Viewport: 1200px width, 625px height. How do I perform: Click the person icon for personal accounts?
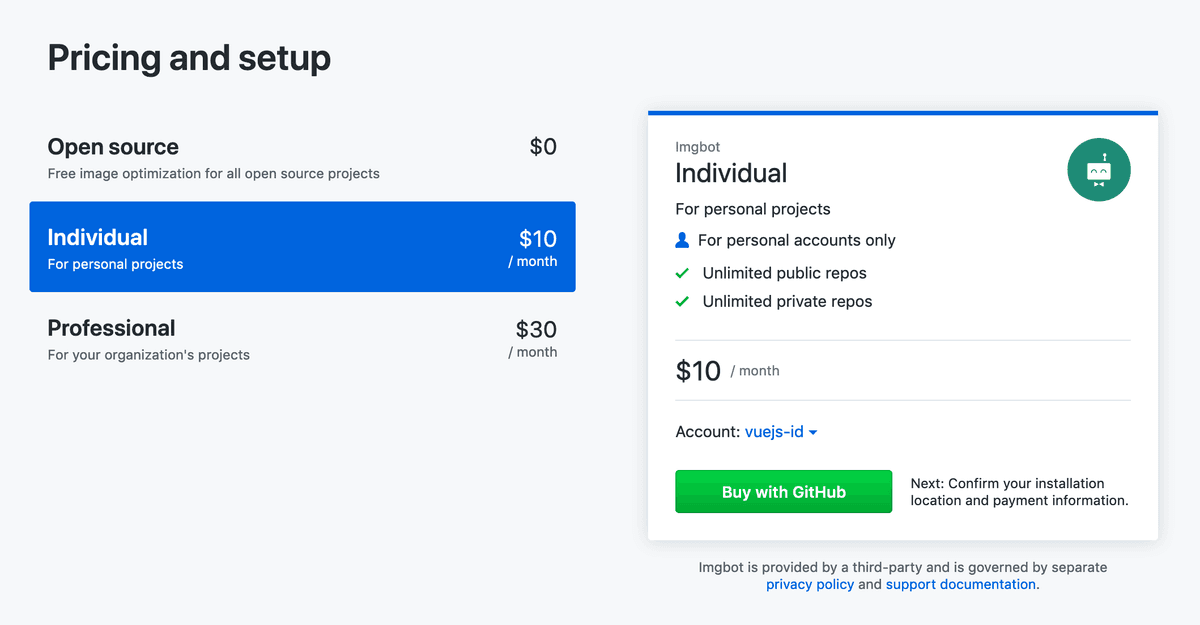tap(682, 240)
